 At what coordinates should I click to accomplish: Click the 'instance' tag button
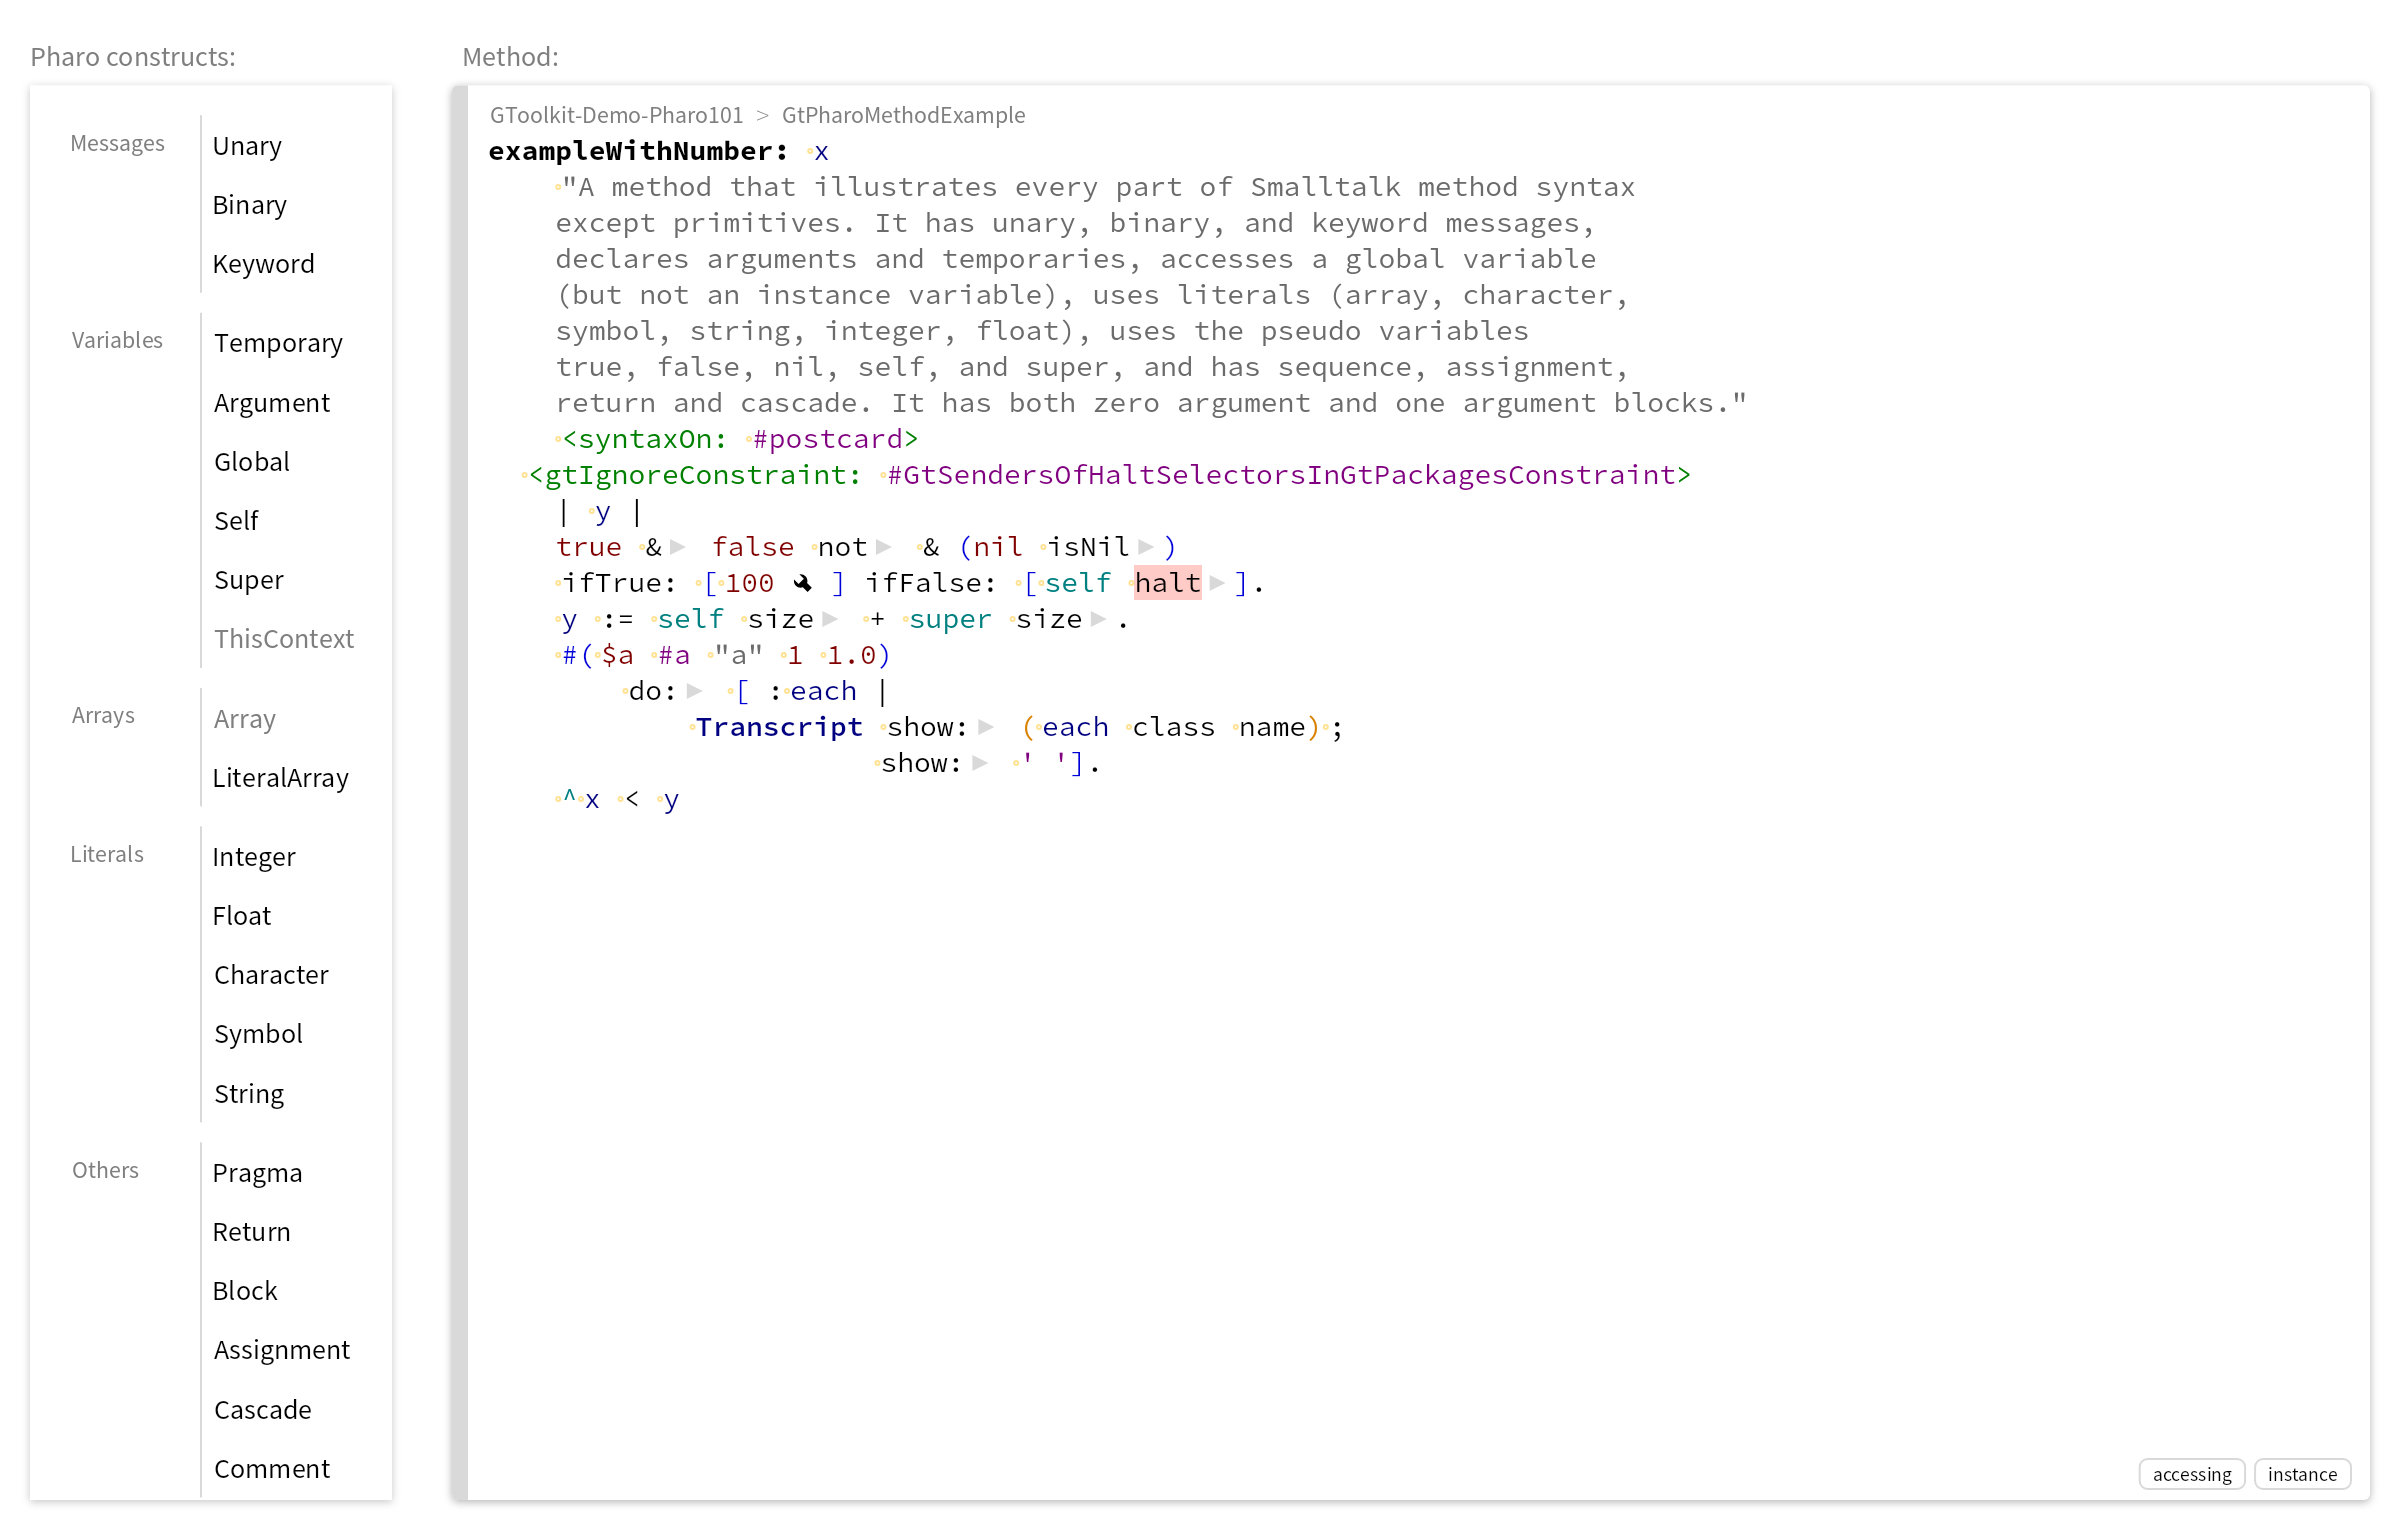(x=2302, y=1474)
